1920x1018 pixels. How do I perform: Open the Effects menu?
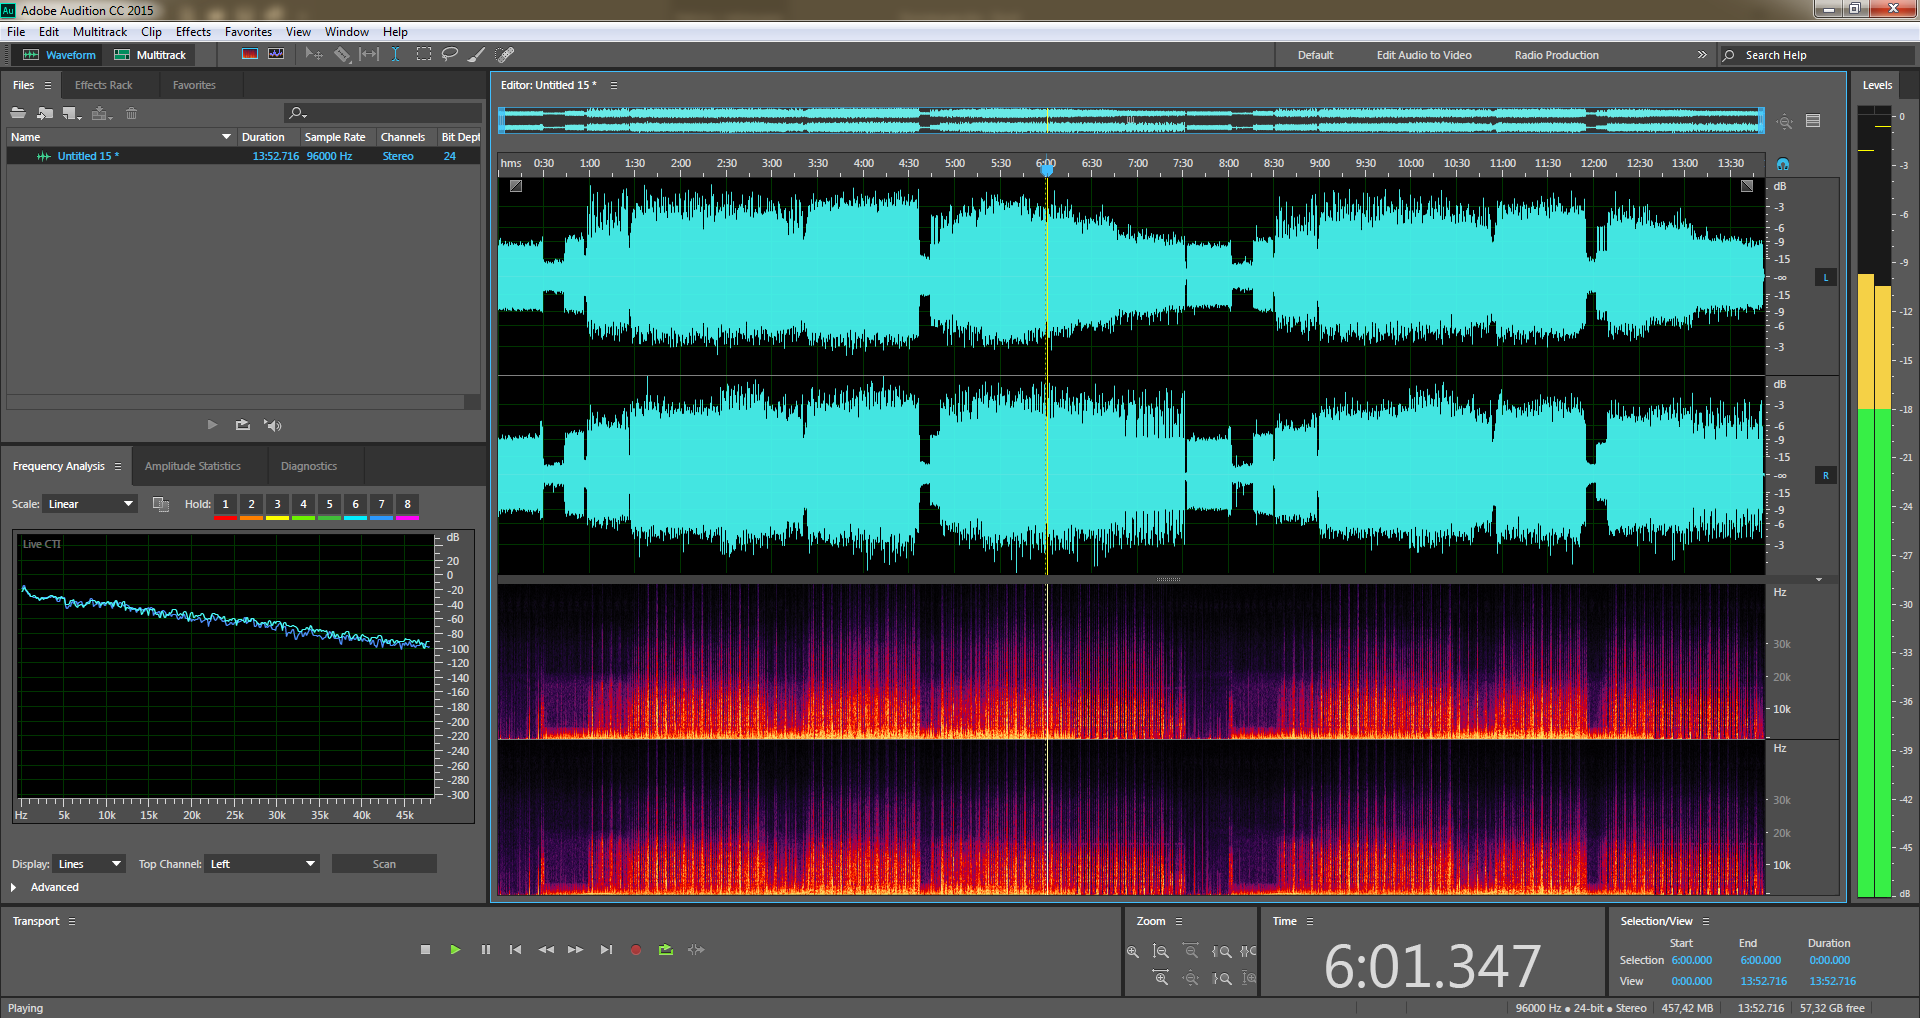click(193, 32)
